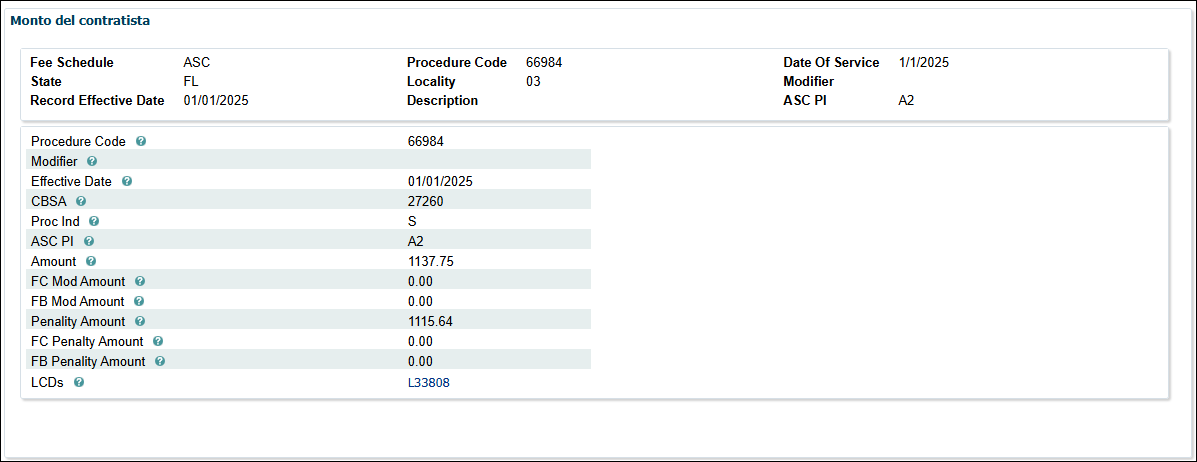The height and width of the screenshot is (462, 1197).
Task: Open the Modifier help tooltip icon
Action: tap(92, 162)
